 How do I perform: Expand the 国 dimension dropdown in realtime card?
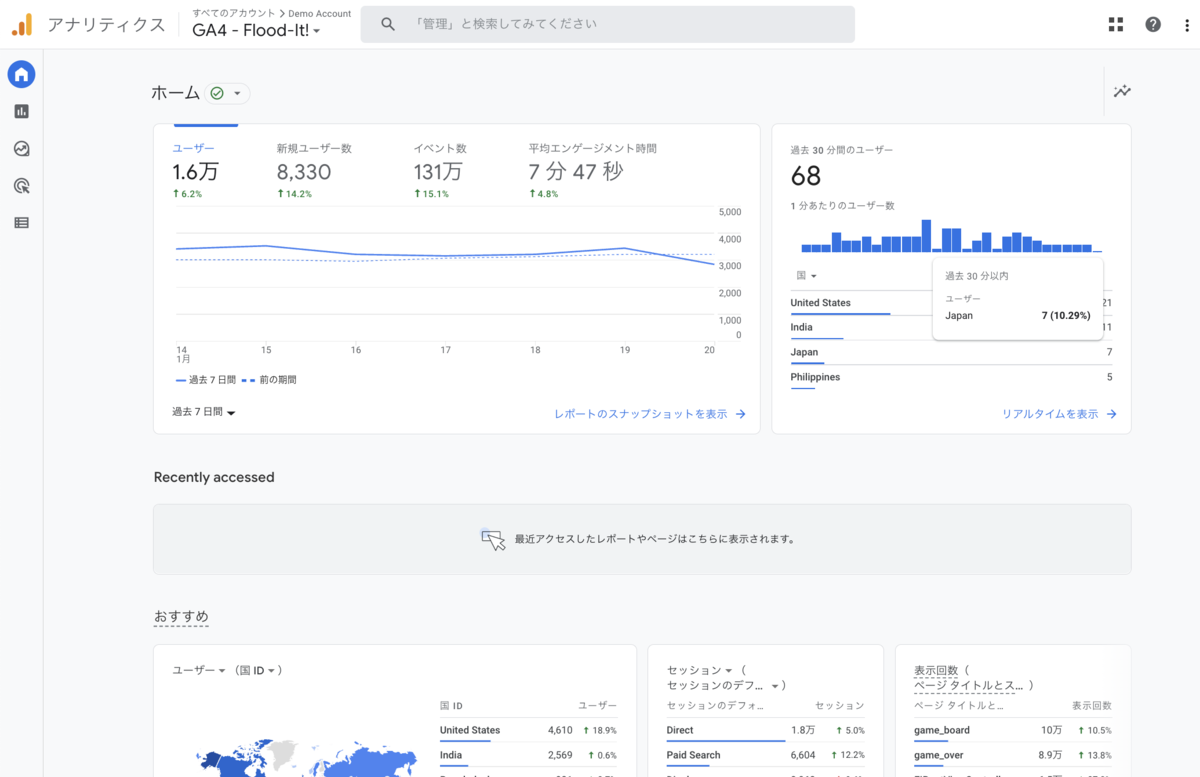pyautogui.click(x=806, y=275)
